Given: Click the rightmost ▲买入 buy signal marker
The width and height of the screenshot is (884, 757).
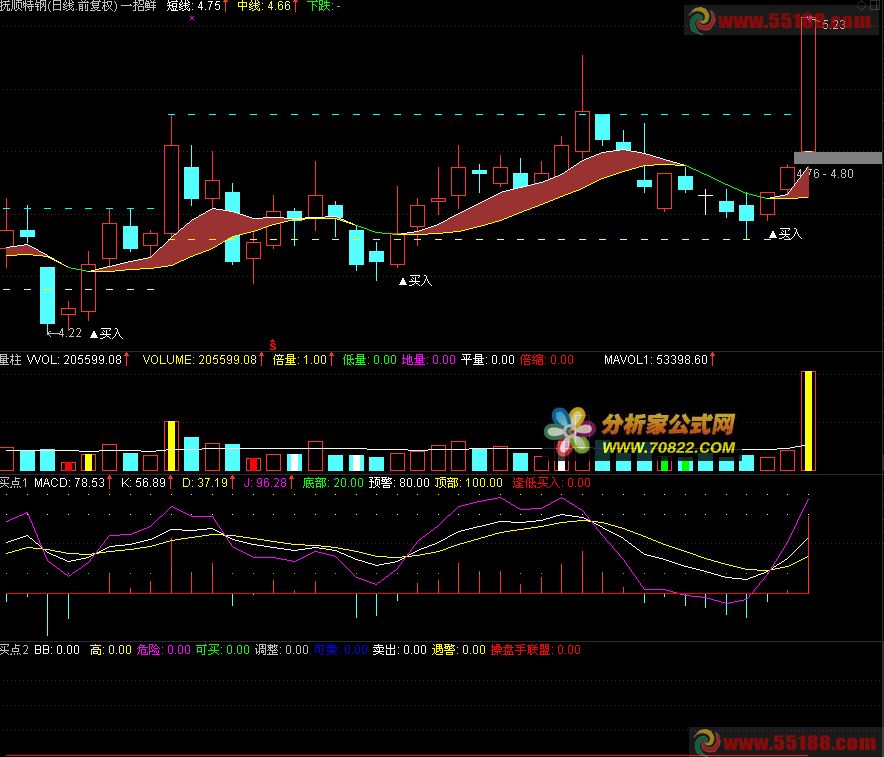Looking at the screenshot, I should [785, 234].
